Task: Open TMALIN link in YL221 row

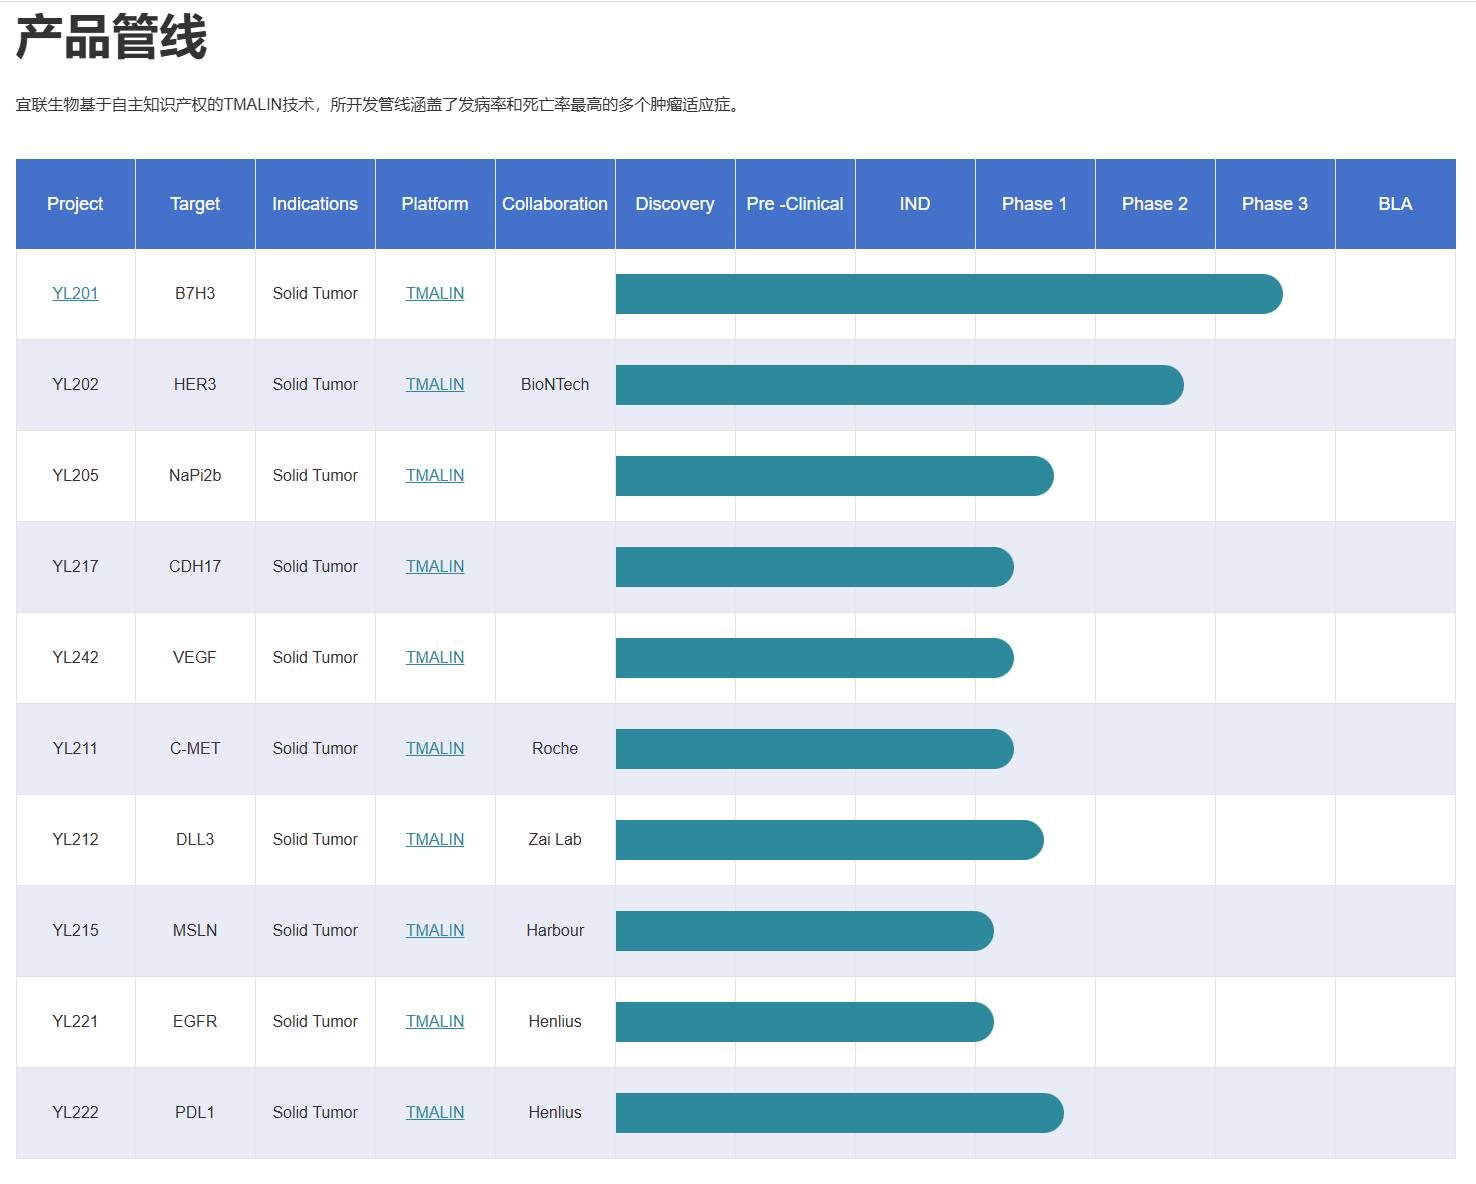Action: click(434, 1021)
